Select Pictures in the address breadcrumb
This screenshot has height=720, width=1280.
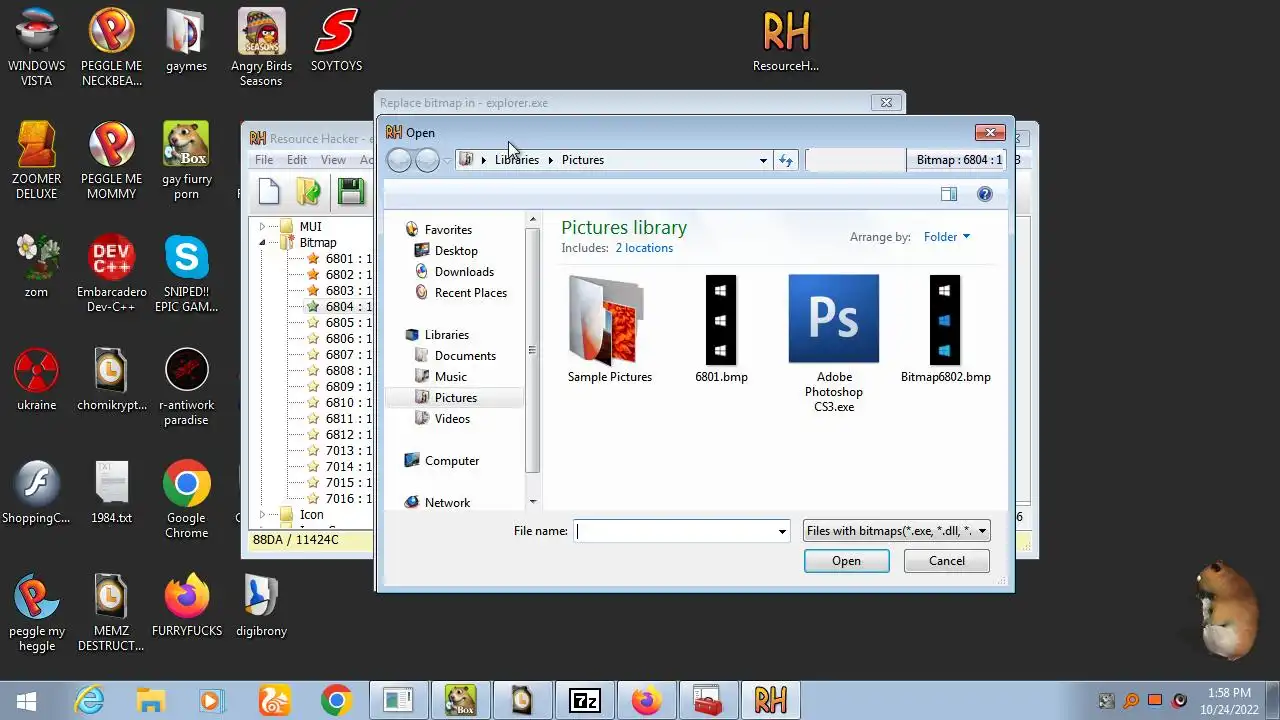583,160
